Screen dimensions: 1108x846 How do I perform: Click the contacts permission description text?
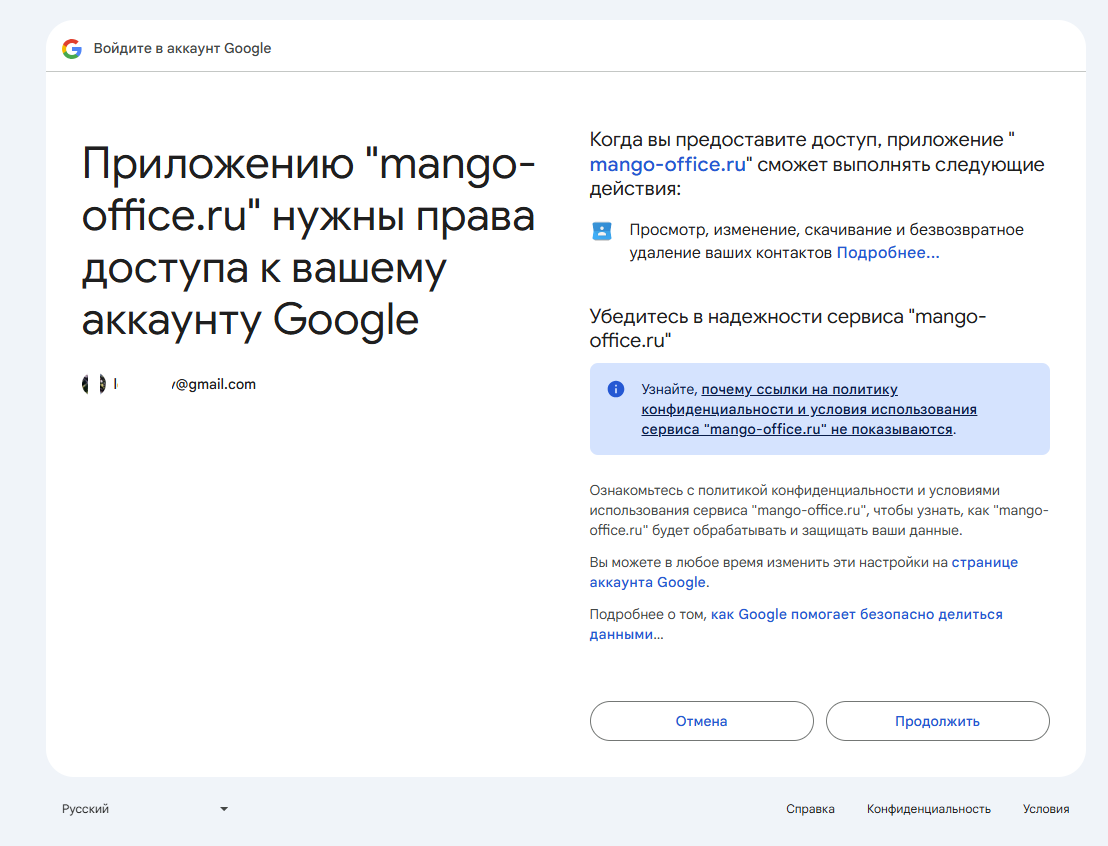826,241
